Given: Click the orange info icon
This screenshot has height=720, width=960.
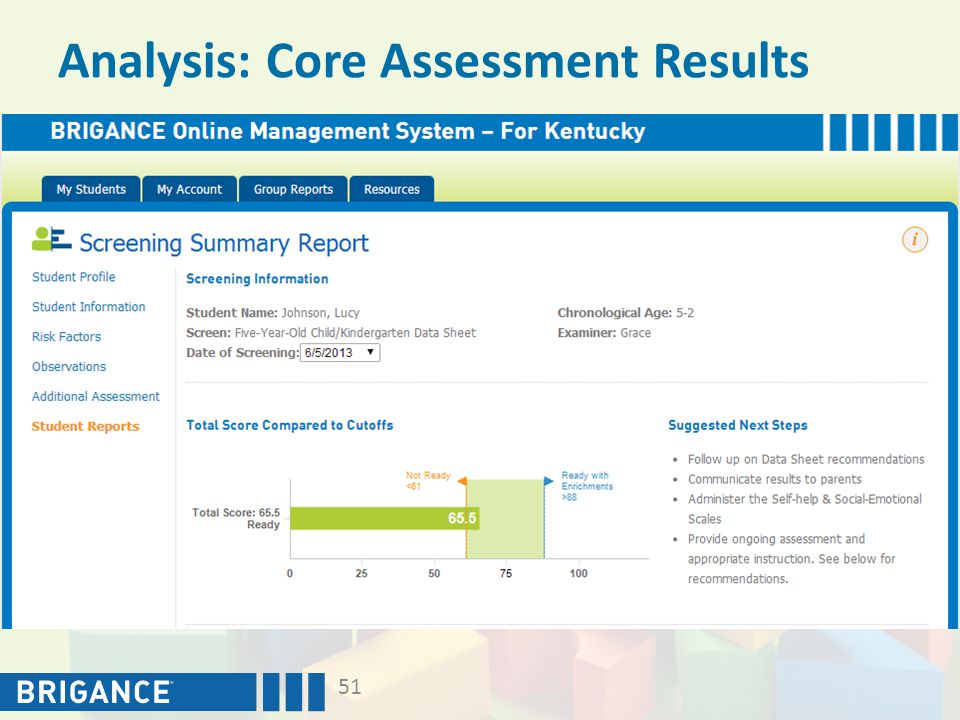Looking at the screenshot, I should tap(915, 239).
